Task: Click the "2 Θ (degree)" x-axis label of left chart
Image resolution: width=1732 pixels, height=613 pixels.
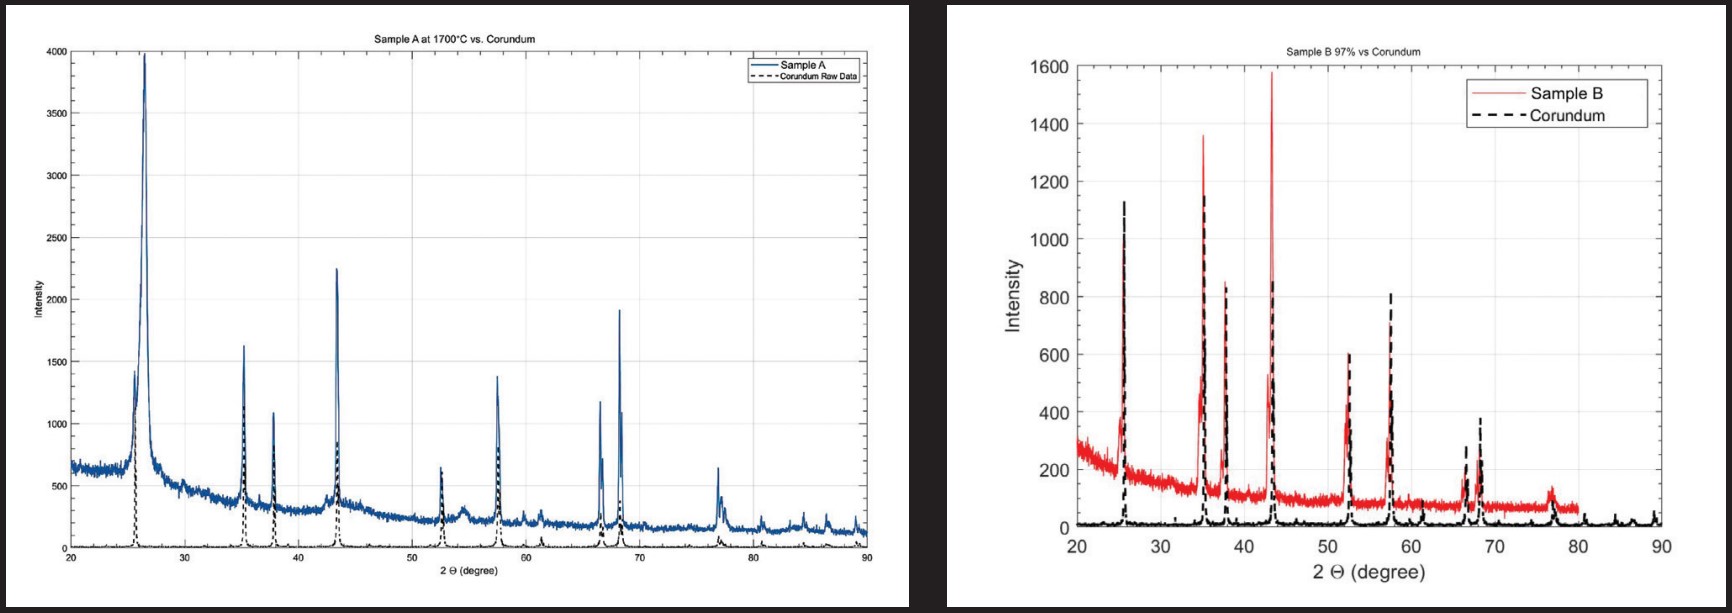Action: 468,571
